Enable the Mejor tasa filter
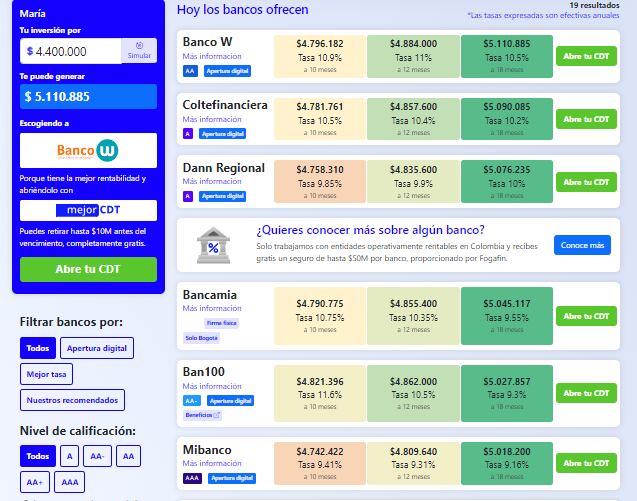 [46, 374]
